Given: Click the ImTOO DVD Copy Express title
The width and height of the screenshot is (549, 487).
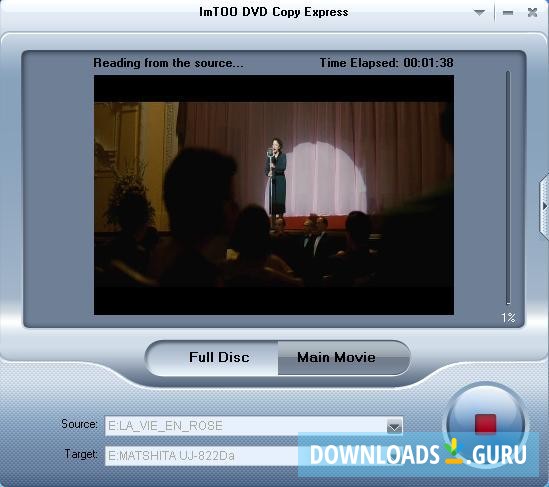Looking at the screenshot, I should pos(274,12).
